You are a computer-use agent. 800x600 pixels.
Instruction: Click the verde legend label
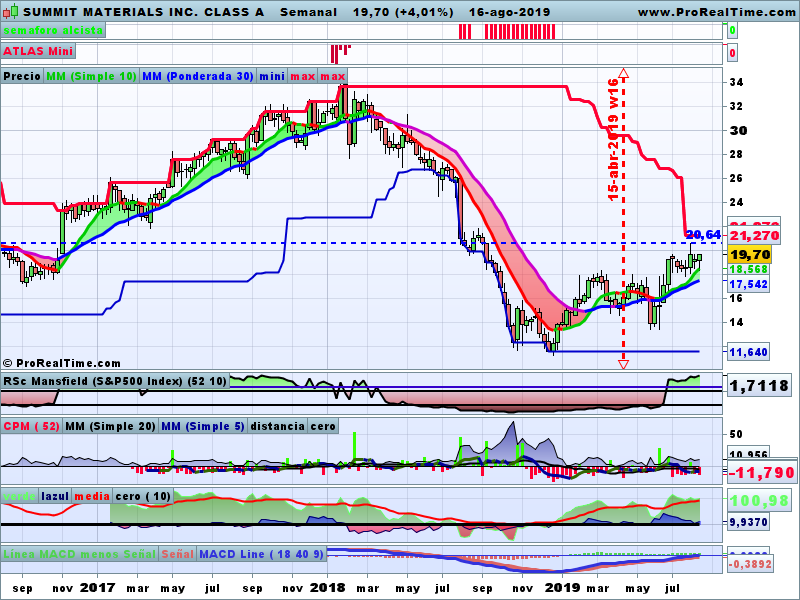tap(19, 496)
